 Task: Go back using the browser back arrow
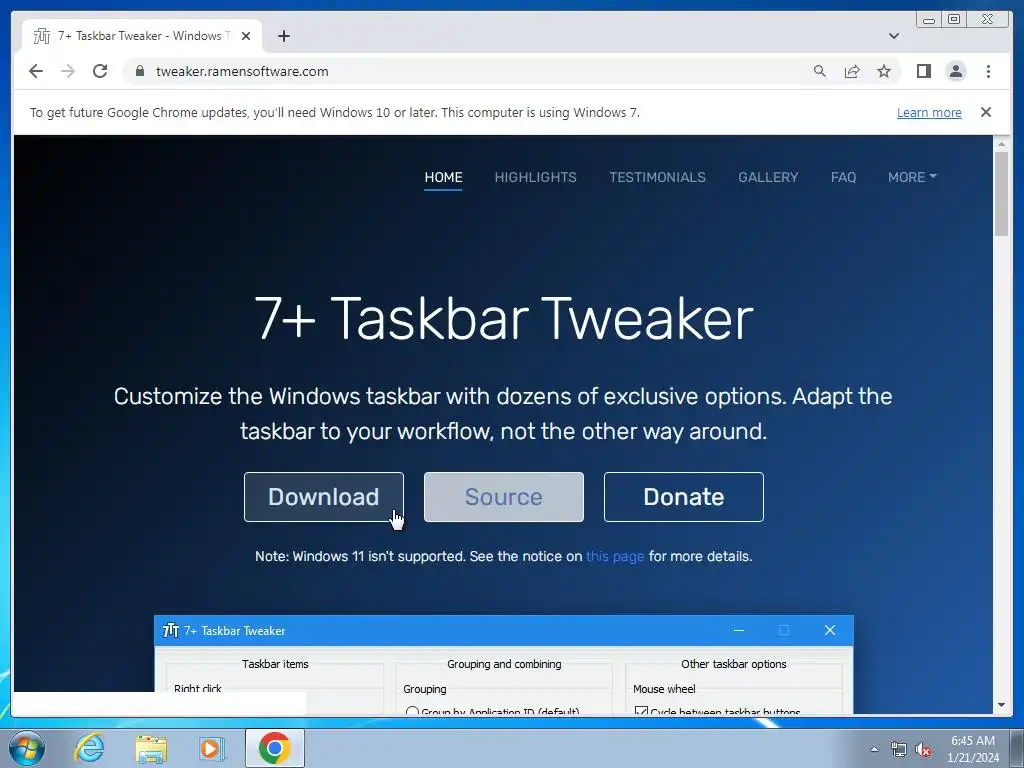(36, 71)
